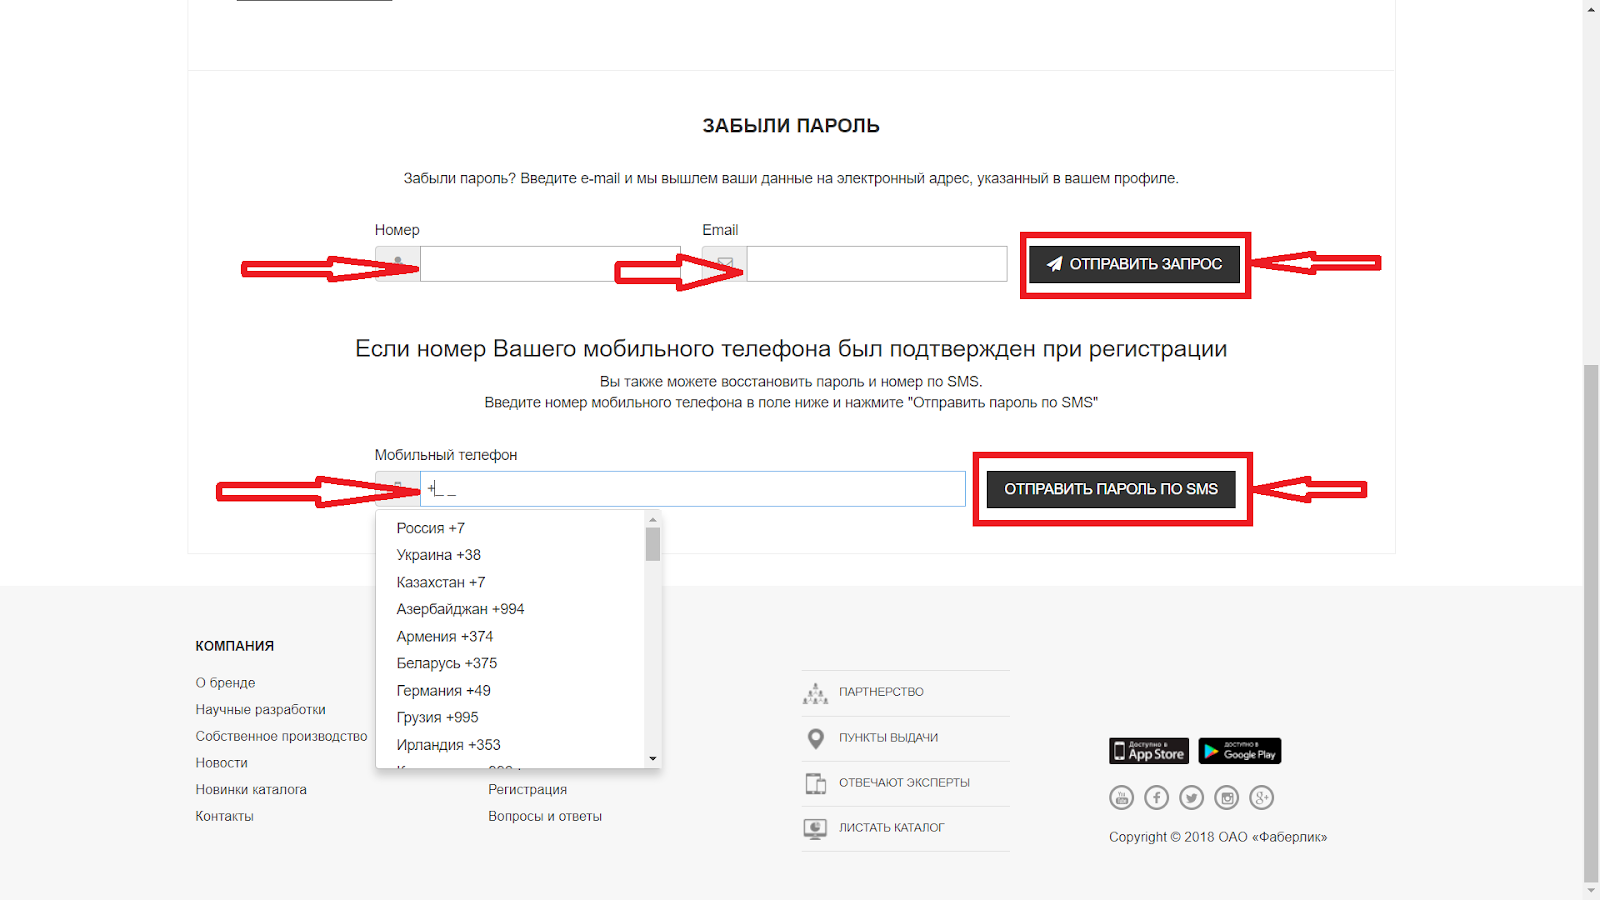Image resolution: width=1600 pixels, height=900 pixels.
Task: Click into the Номер input field
Action: click(550, 264)
